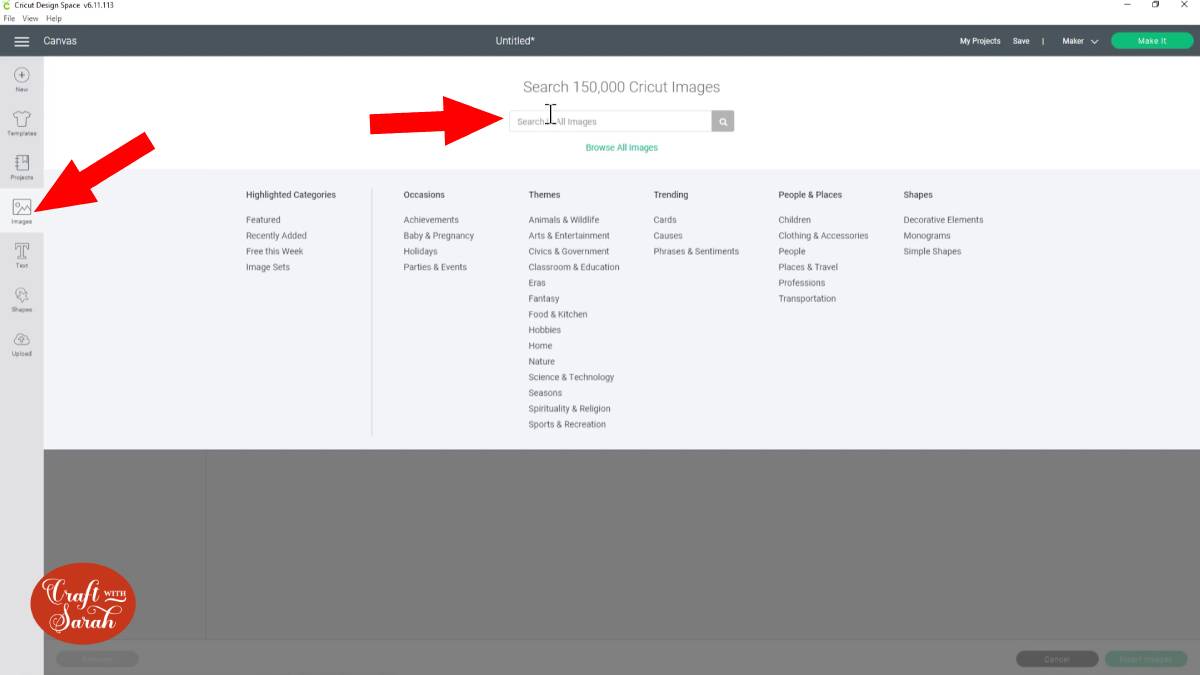1200x675 pixels.
Task: Click Save in the header
Action: pos(1020,41)
